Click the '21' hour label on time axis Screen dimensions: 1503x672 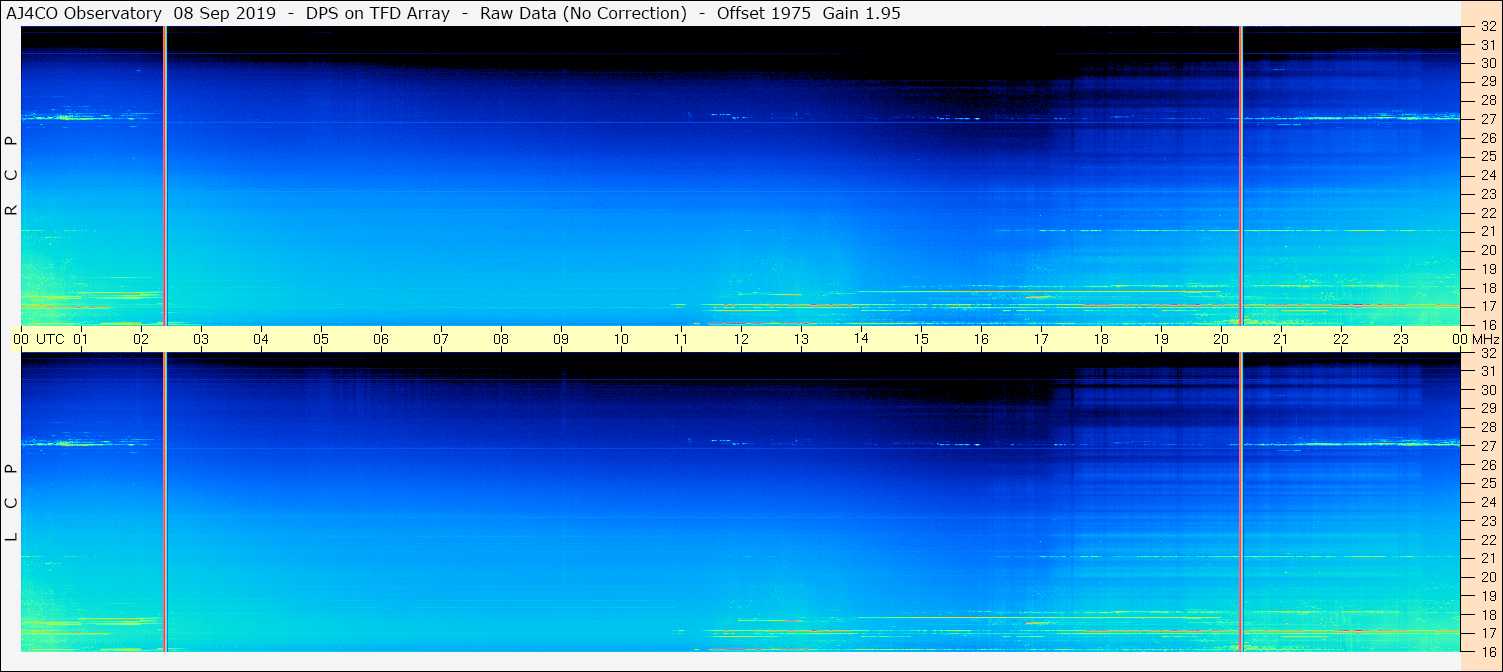click(1281, 339)
